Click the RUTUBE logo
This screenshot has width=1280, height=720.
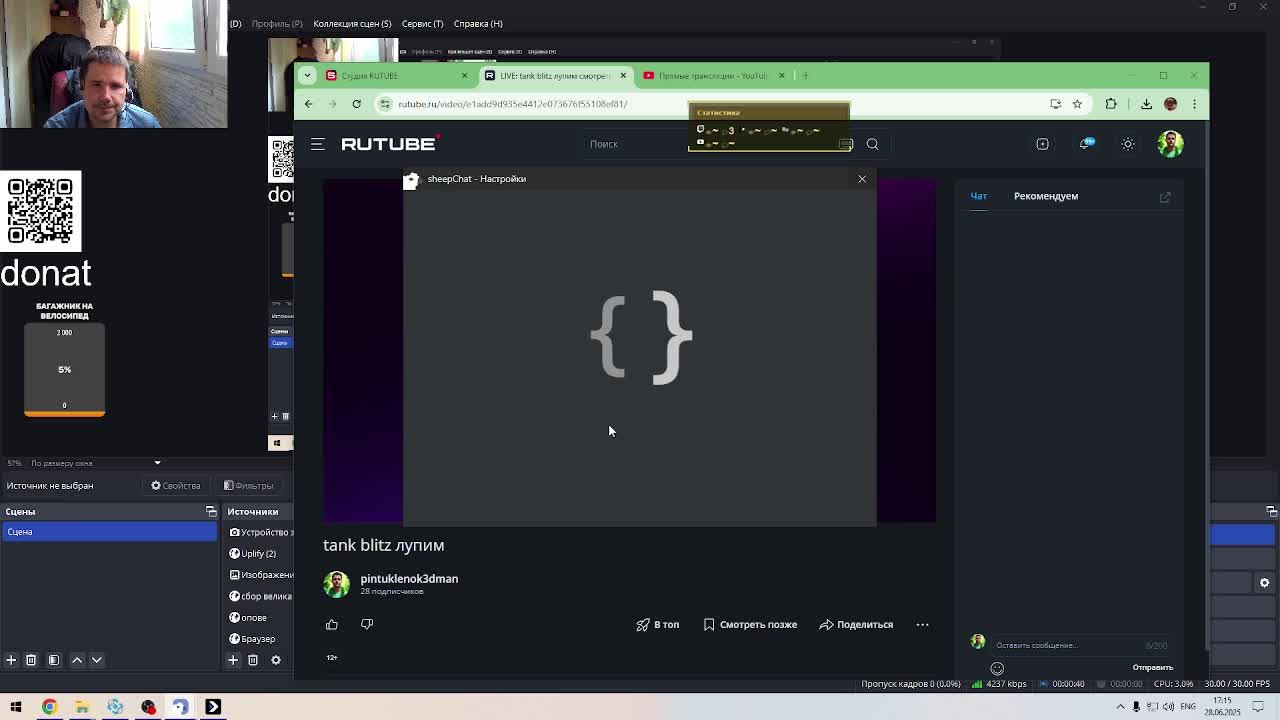pyautogui.click(x=391, y=144)
